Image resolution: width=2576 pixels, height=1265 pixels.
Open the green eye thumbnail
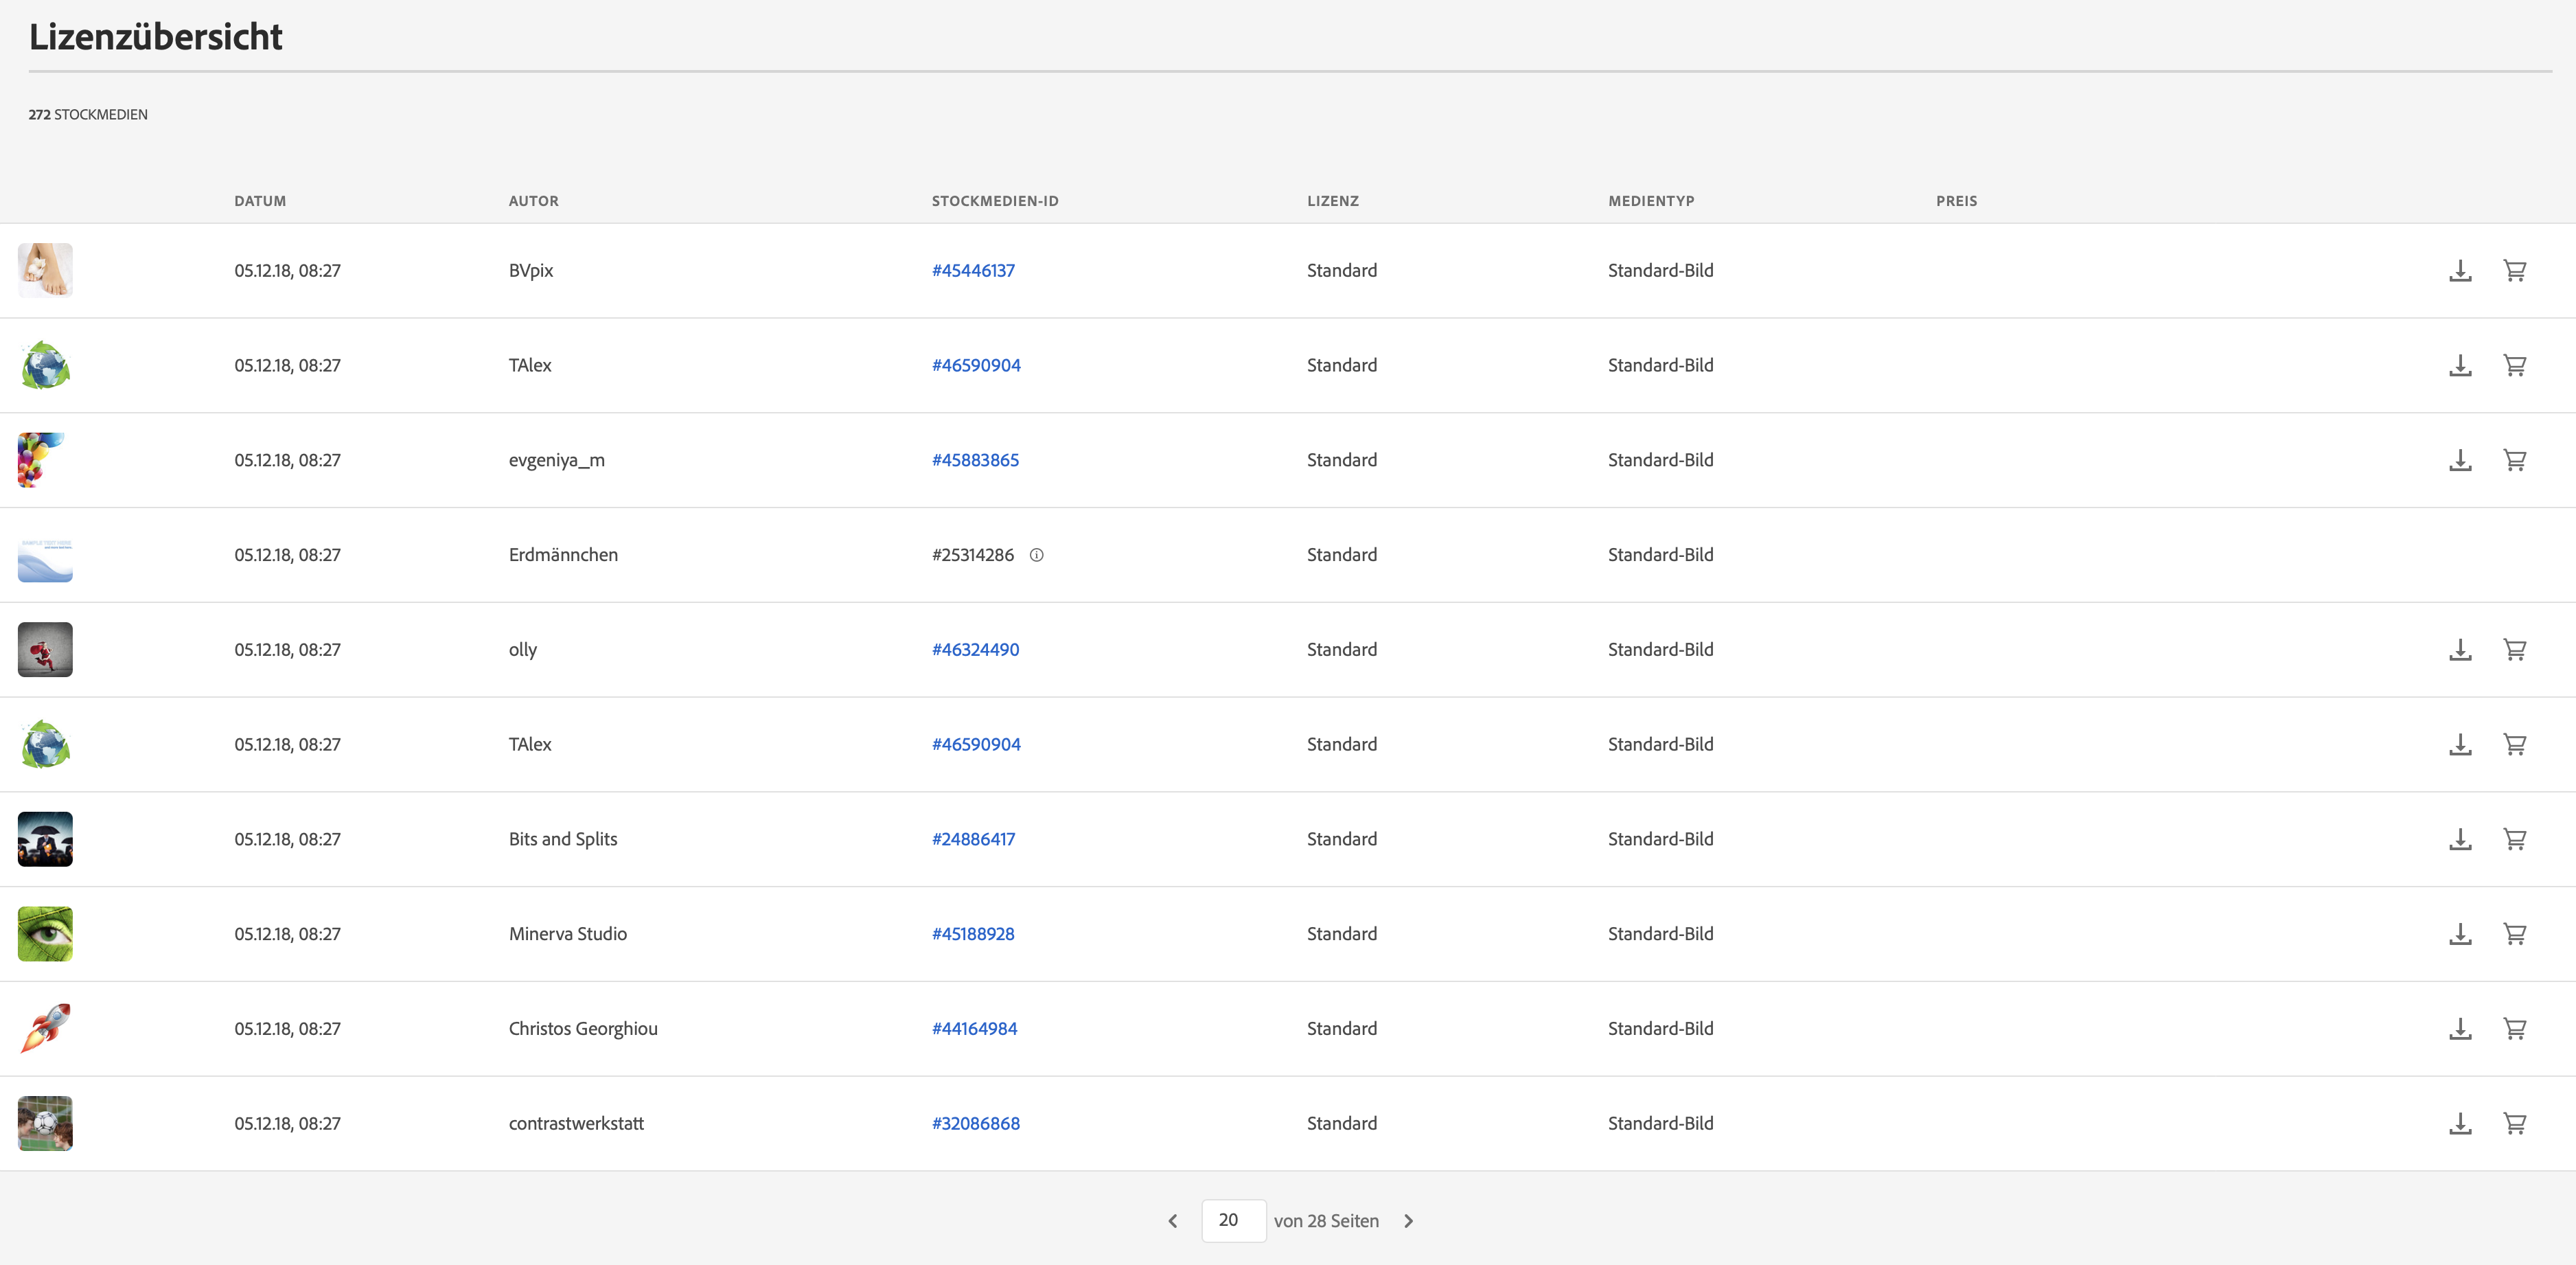[45, 934]
